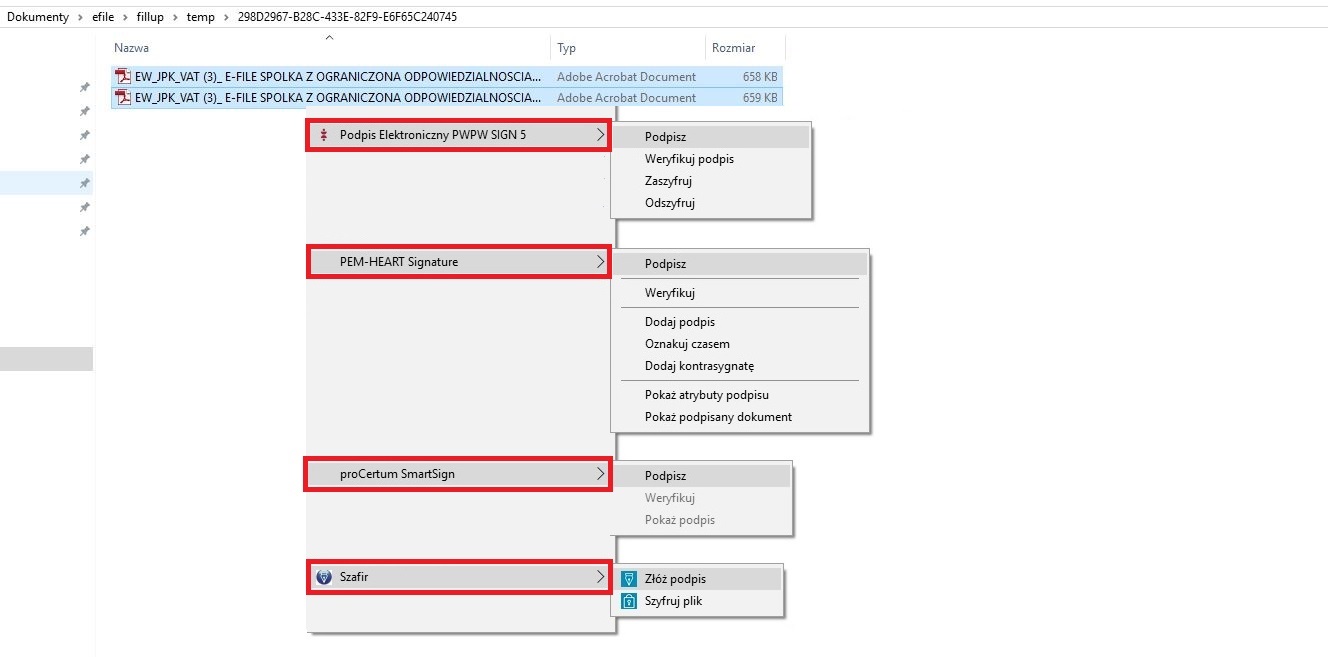Select the EW_JPK_VAT file name sized 659 KB
Screen dimensions: 1328x657
pyautogui.click(x=338, y=97)
